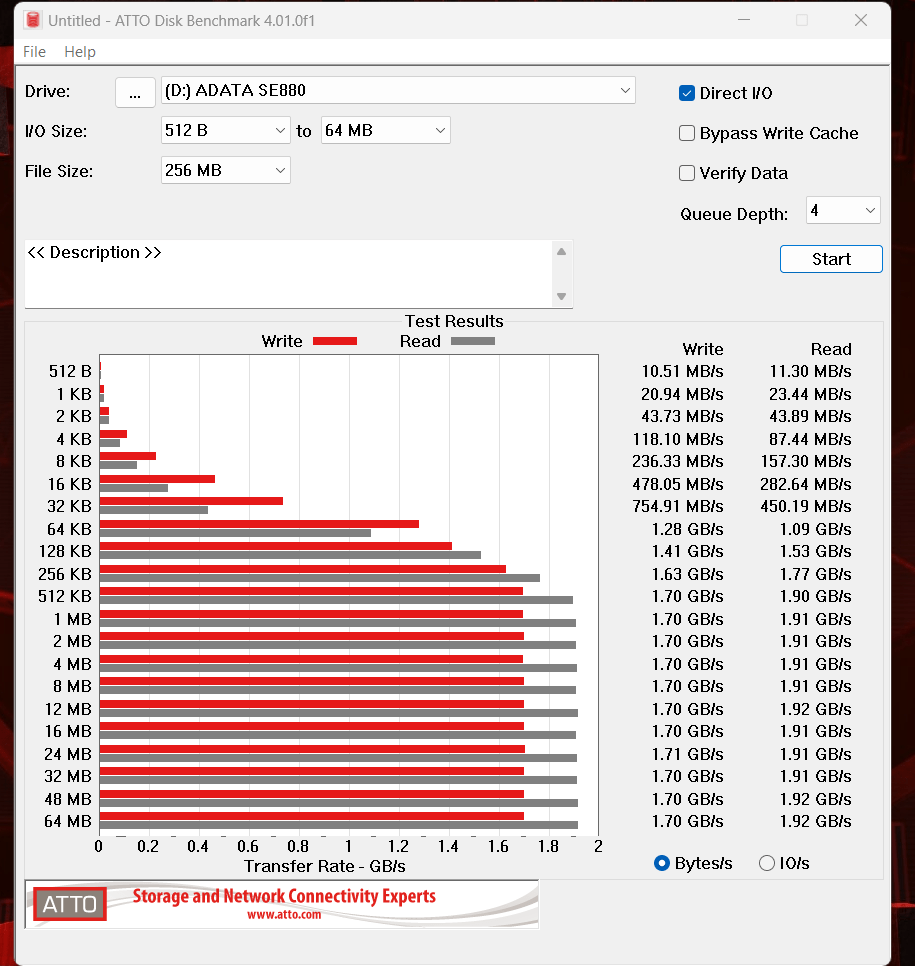Screen dimensions: 915x966
Task: Minimize the ATTO Disk Benchmark window
Action: [742, 20]
